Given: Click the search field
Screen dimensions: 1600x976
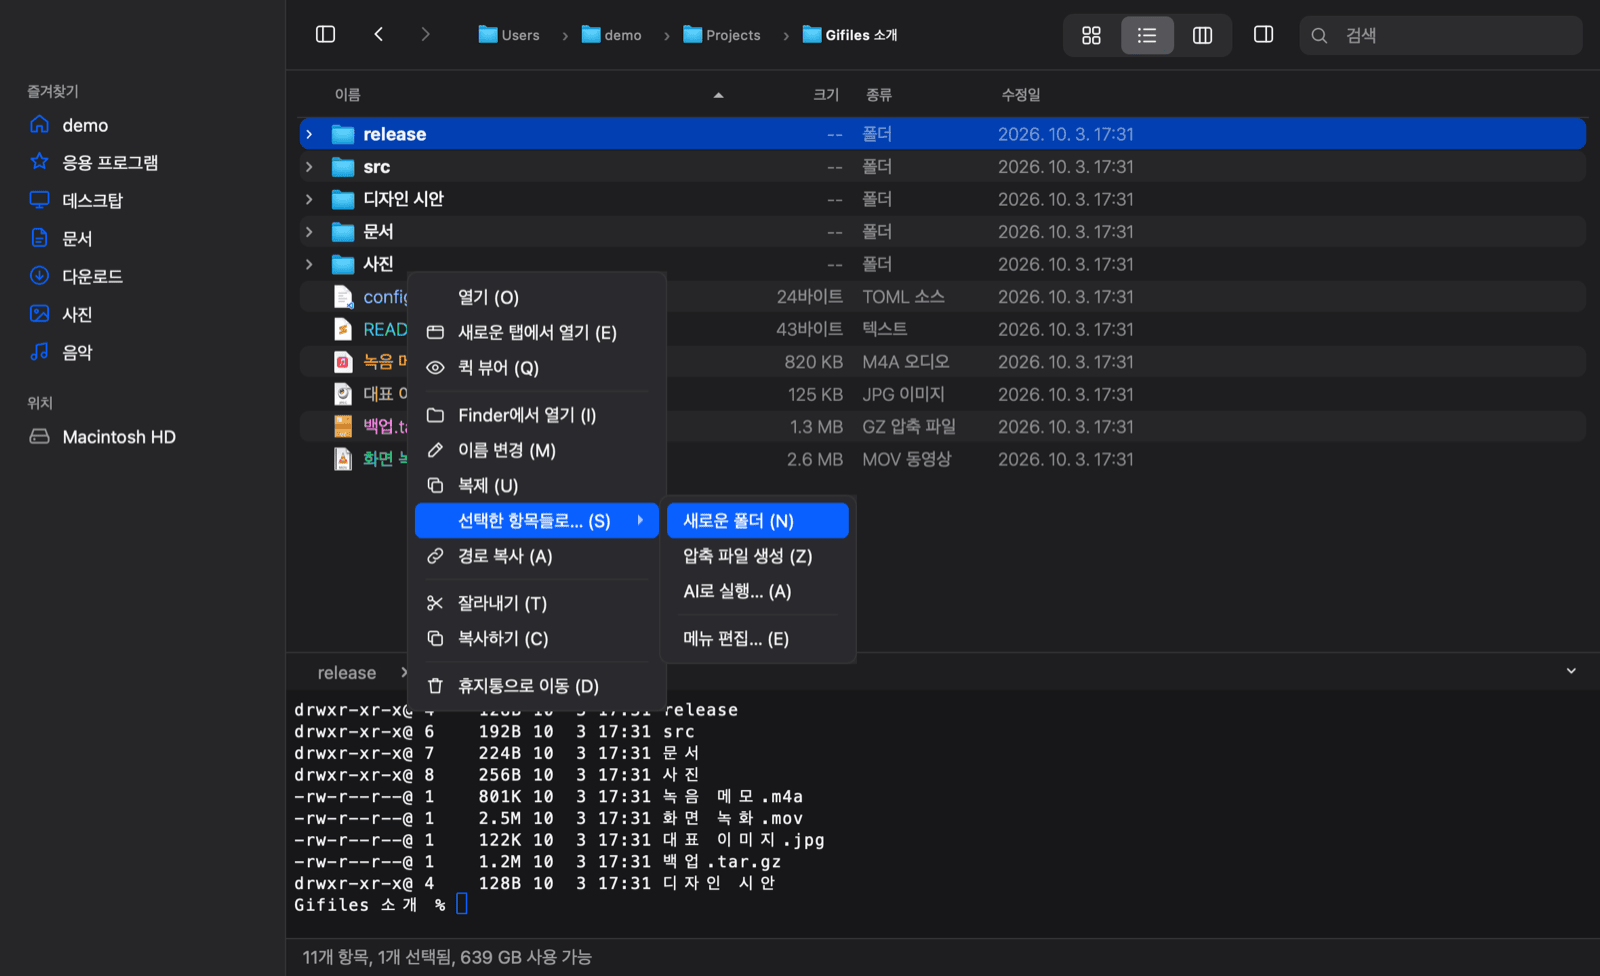Looking at the screenshot, I should [x=1440, y=35].
